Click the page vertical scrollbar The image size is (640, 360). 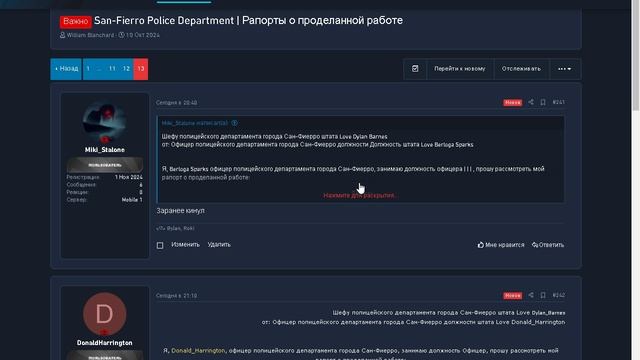(636, 55)
